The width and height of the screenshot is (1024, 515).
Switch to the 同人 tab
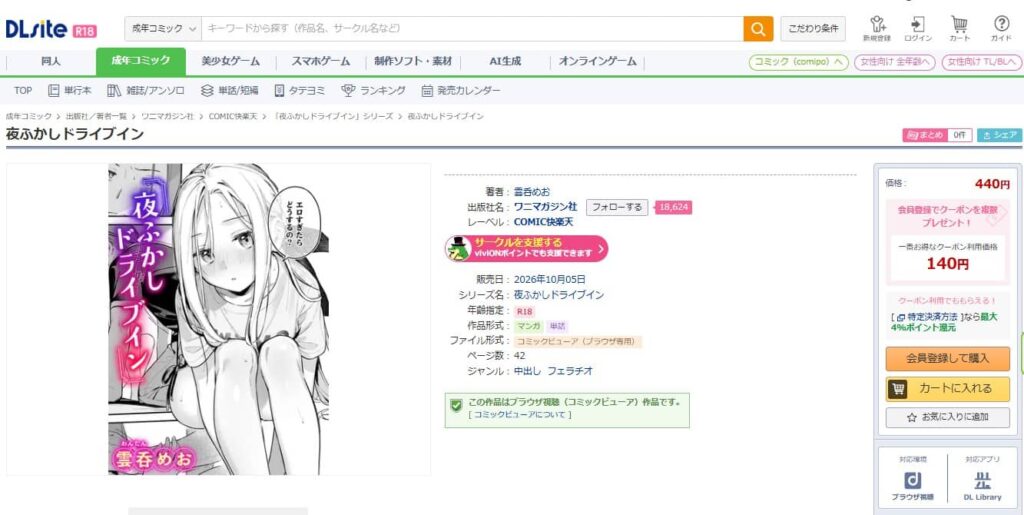[x=50, y=61]
